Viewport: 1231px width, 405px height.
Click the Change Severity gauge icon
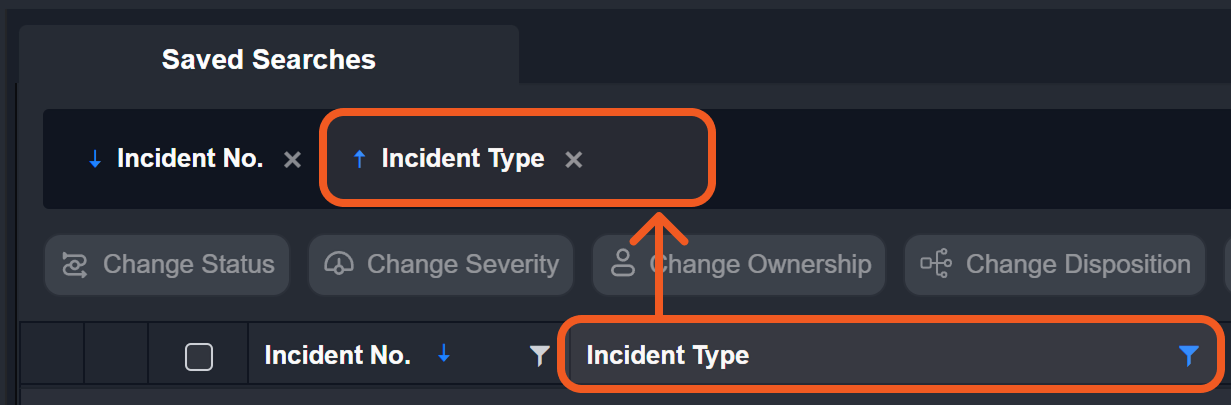[x=340, y=265]
